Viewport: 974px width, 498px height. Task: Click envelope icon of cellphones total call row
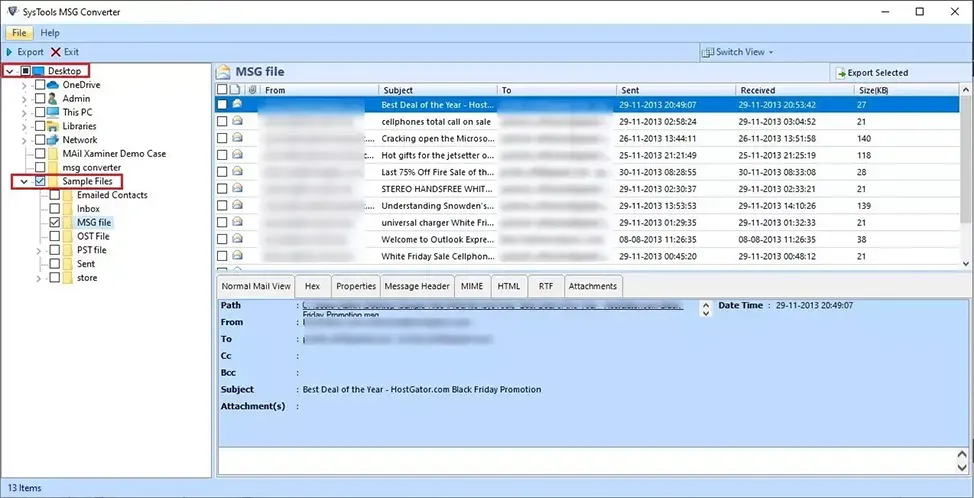(237, 121)
